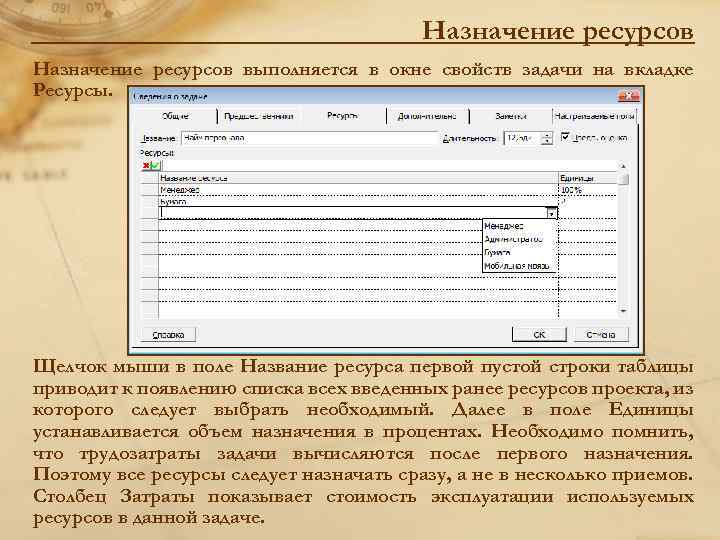
Task: Close the Сведения о задаче dialog
Action: [628, 96]
